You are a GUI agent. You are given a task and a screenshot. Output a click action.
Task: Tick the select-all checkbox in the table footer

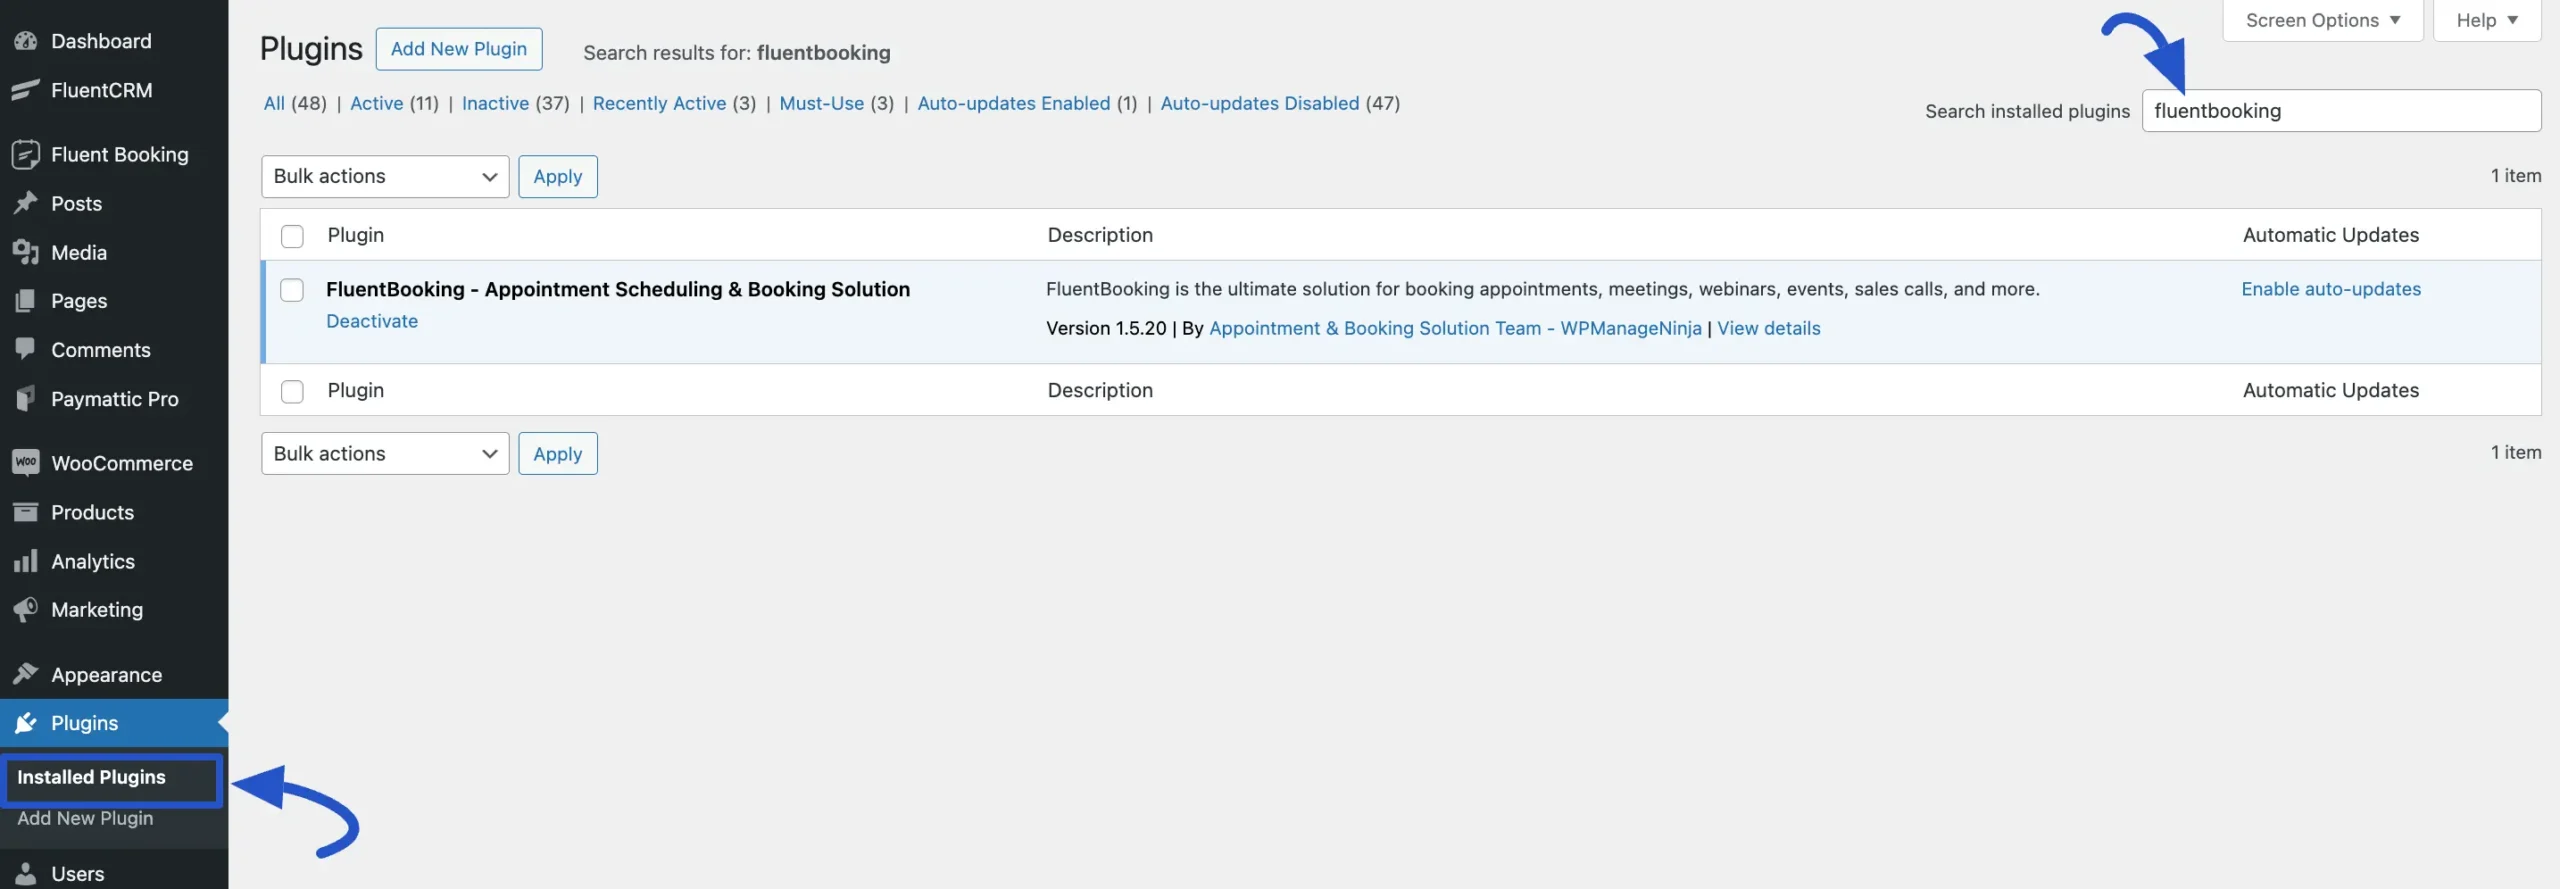click(x=292, y=391)
